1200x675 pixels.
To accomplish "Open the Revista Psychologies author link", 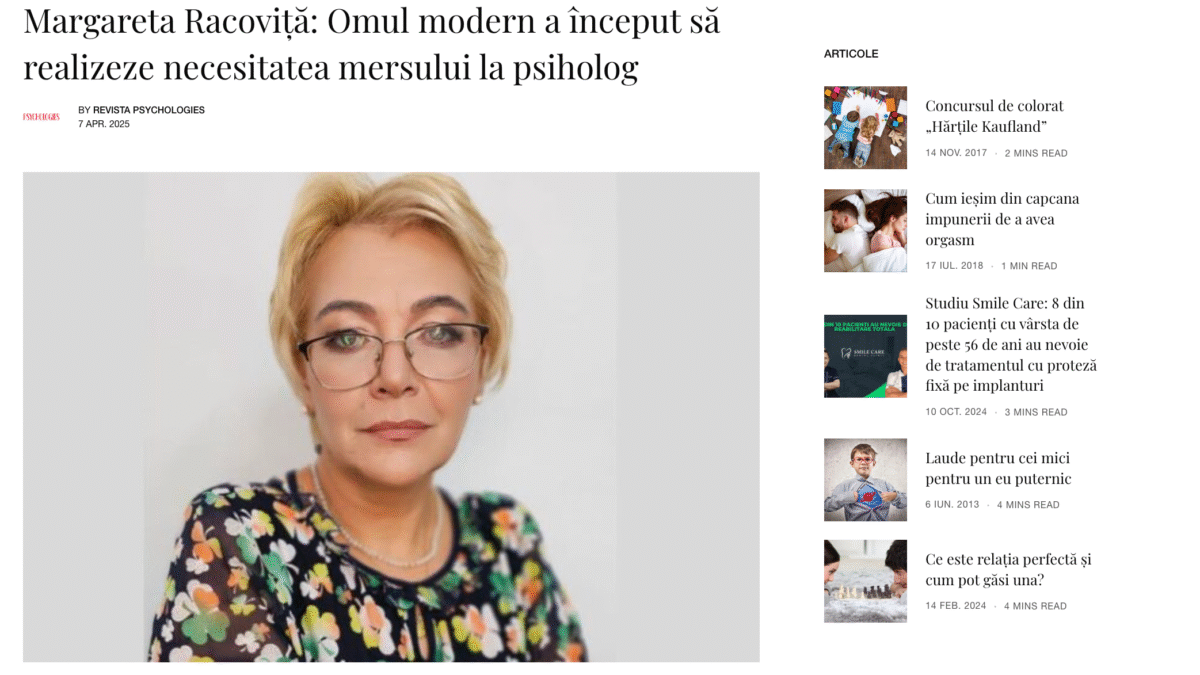I will coord(149,110).
